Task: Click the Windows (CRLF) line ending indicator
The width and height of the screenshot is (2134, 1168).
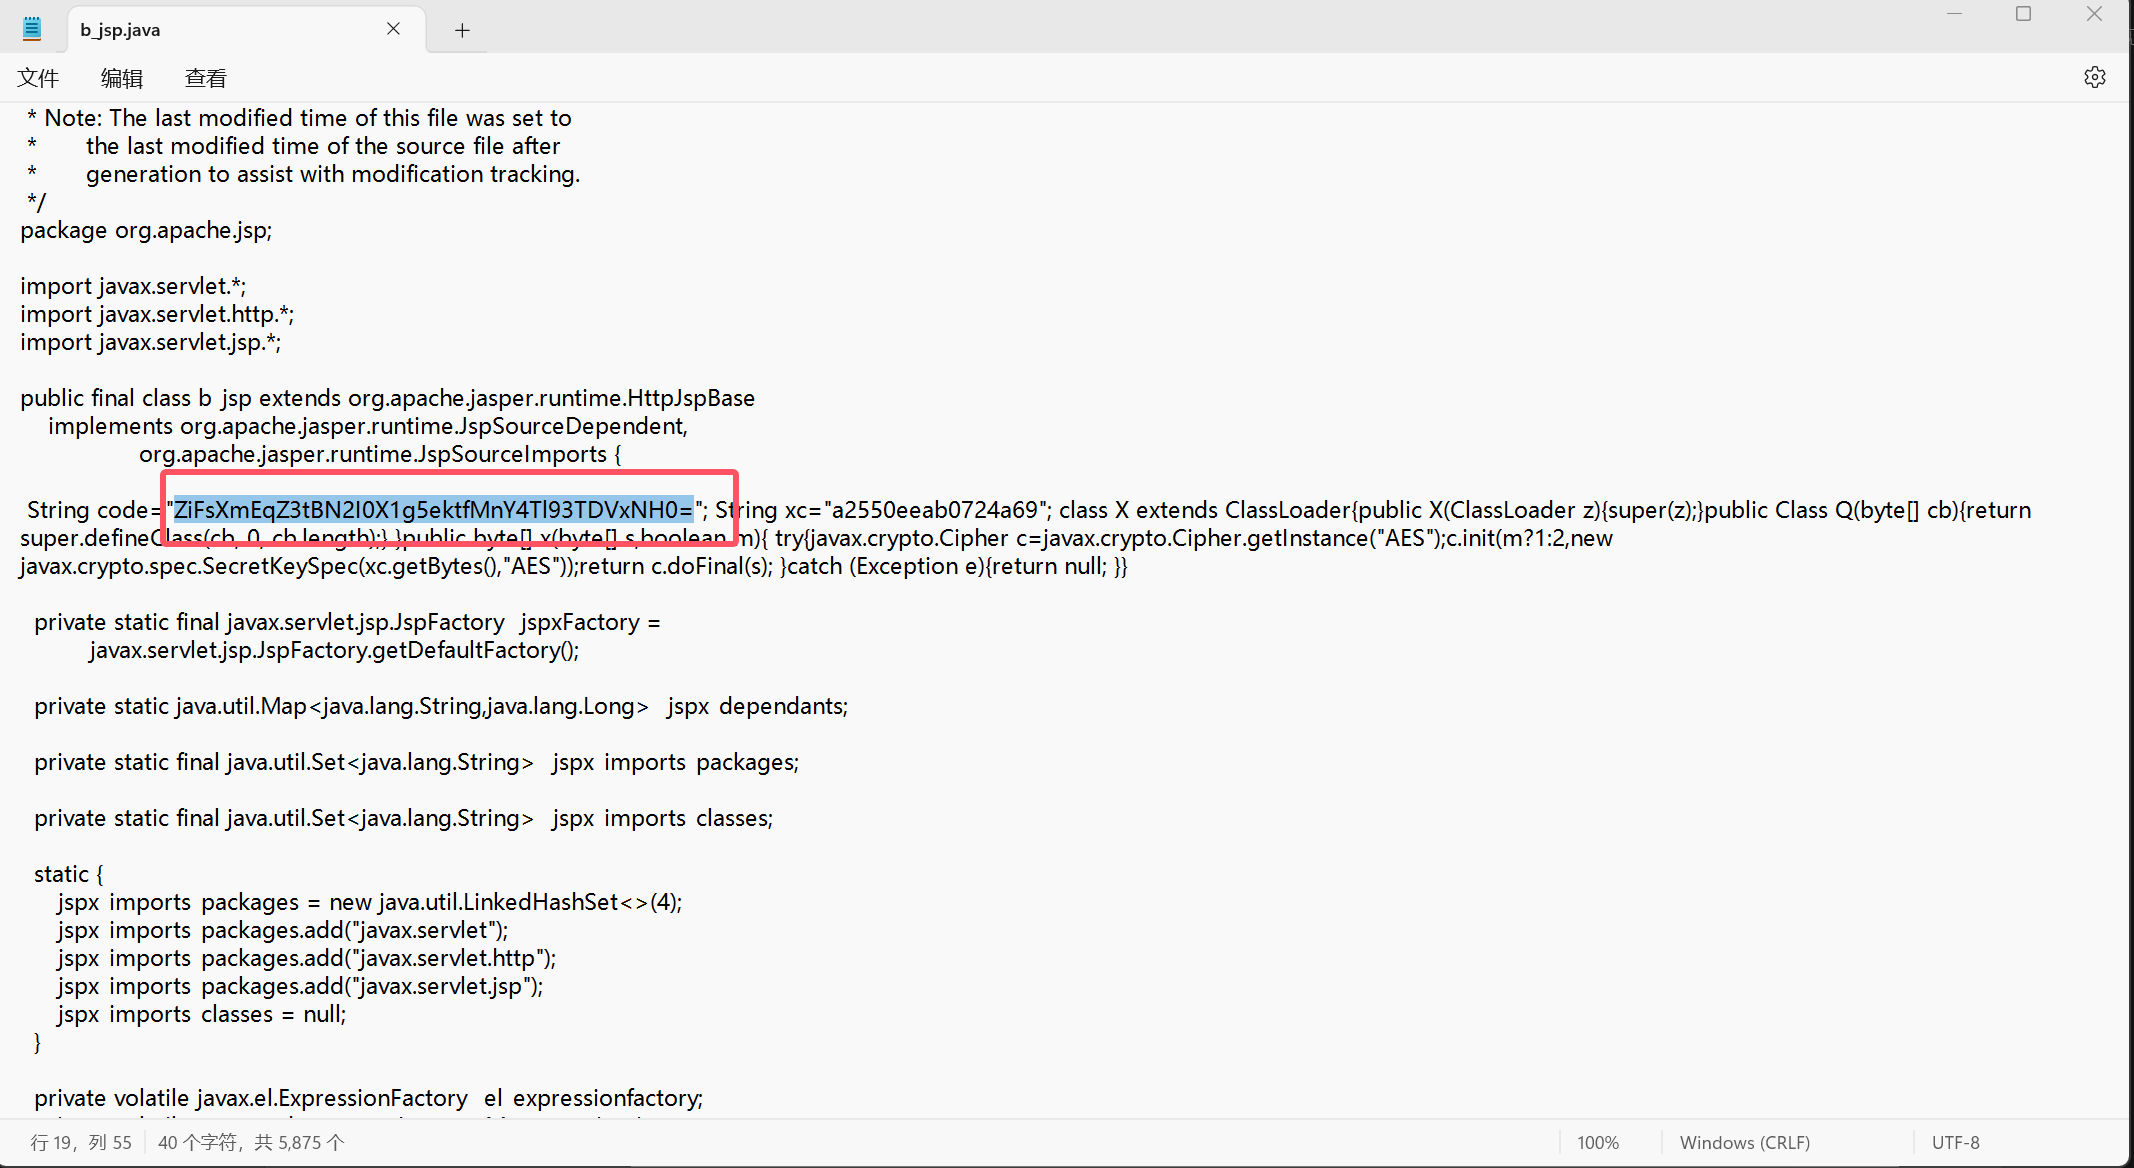Action: [x=1744, y=1142]
